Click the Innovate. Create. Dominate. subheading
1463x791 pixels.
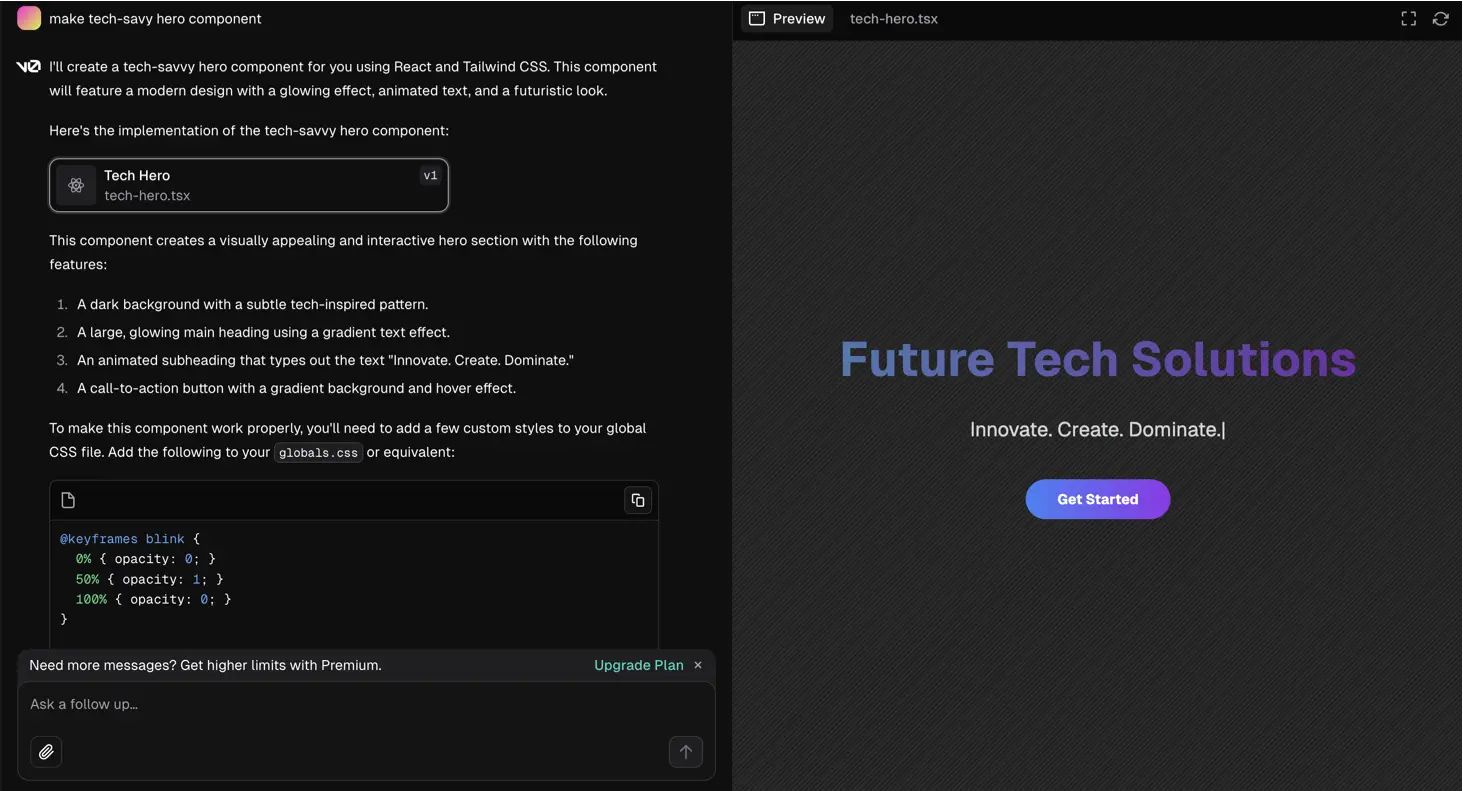[1095, 430]
